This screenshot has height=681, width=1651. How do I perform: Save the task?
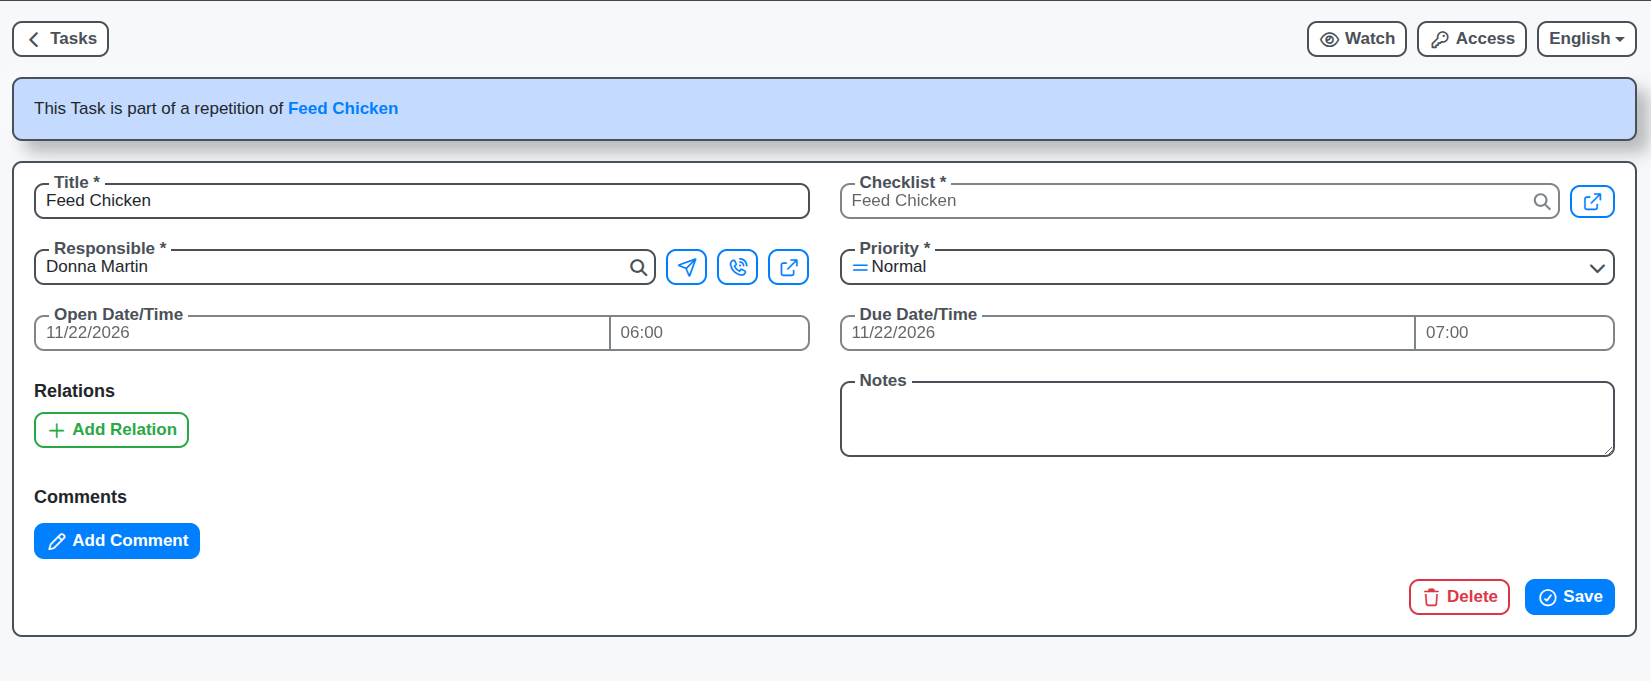(1569, 597)
